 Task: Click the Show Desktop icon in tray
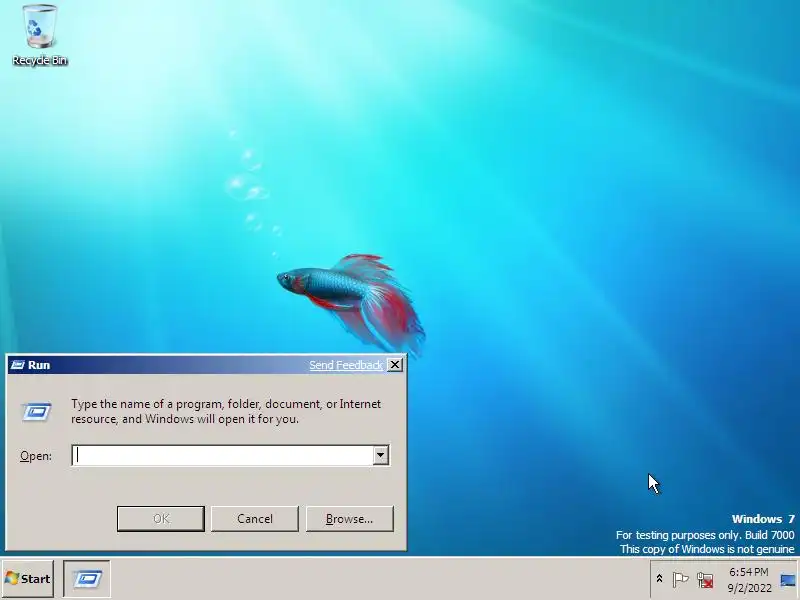tap(788, 580)
